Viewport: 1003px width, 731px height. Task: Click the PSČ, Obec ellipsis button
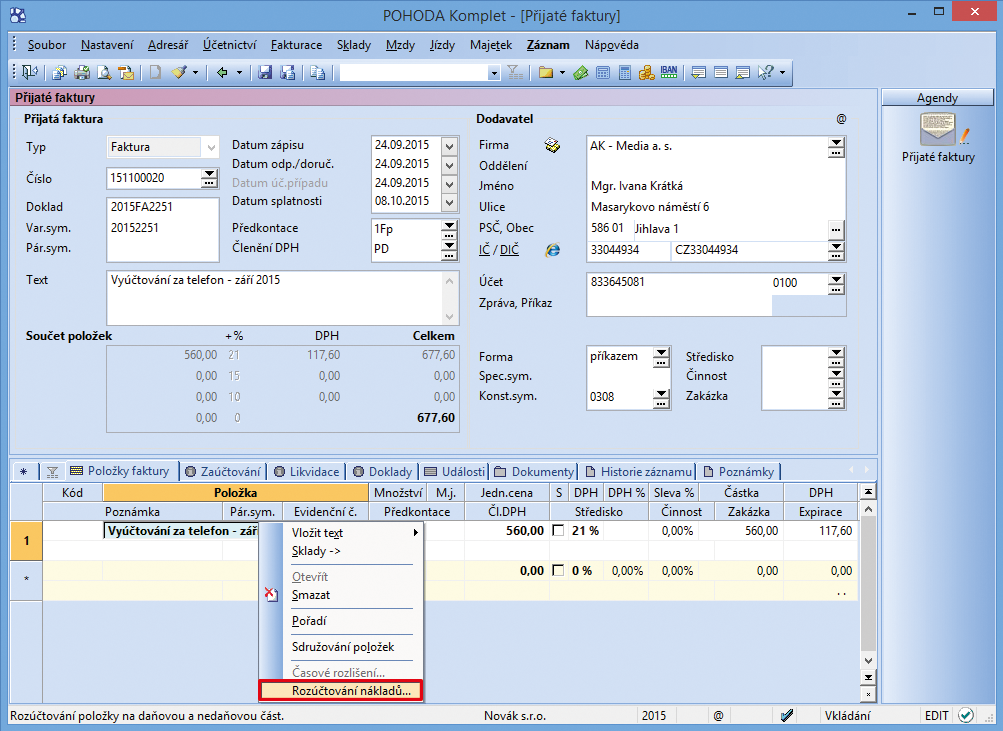tap(836, 229)
